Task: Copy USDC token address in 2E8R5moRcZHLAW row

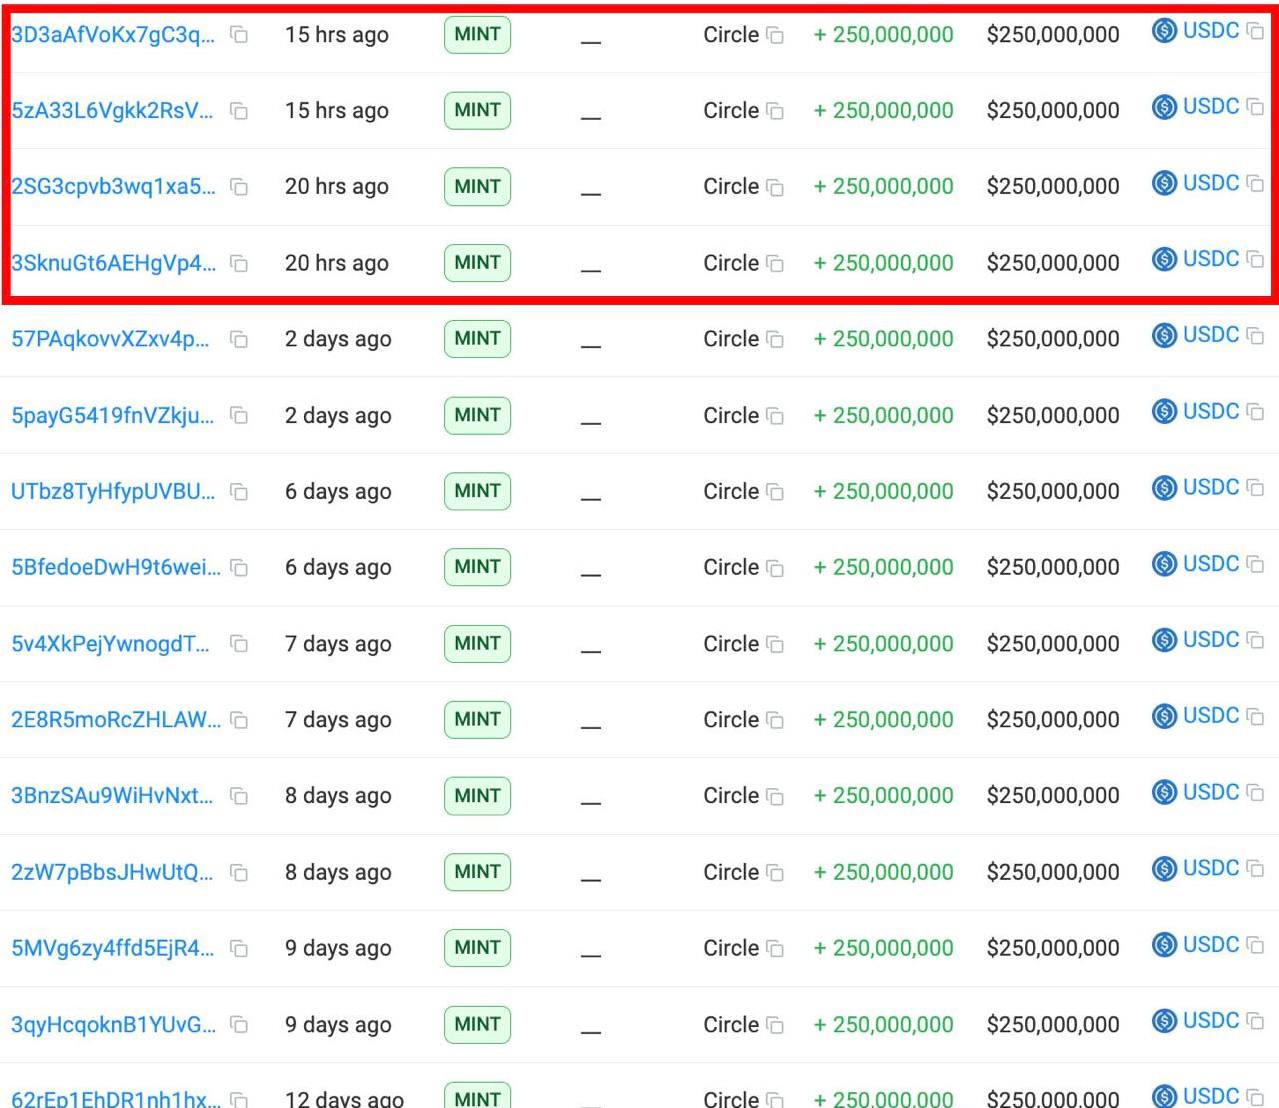Action: coord(1255,716)
